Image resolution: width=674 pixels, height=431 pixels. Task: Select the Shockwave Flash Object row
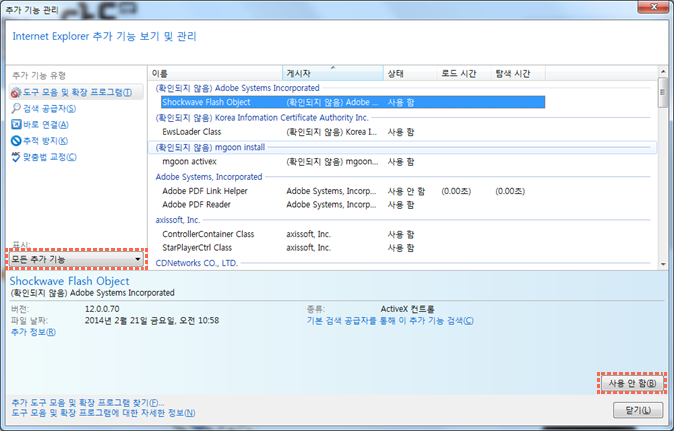pyautogui.click(x=353, y=102)
